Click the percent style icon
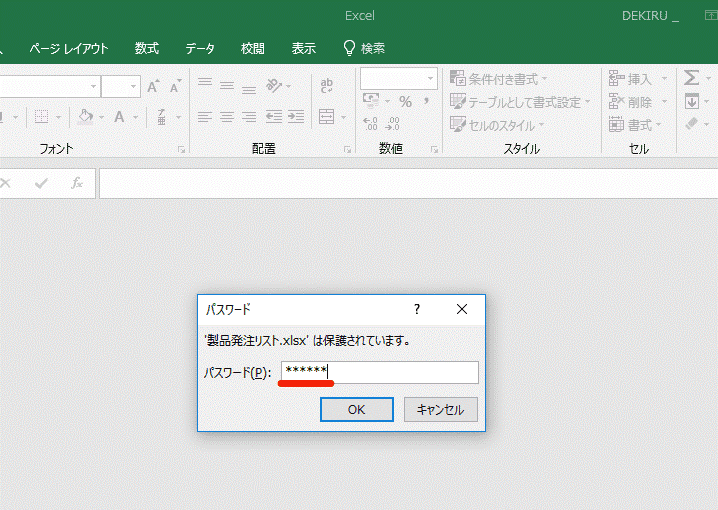Viewport: 718px width, 510px height. pyautogui.click(x=405, y=101)
